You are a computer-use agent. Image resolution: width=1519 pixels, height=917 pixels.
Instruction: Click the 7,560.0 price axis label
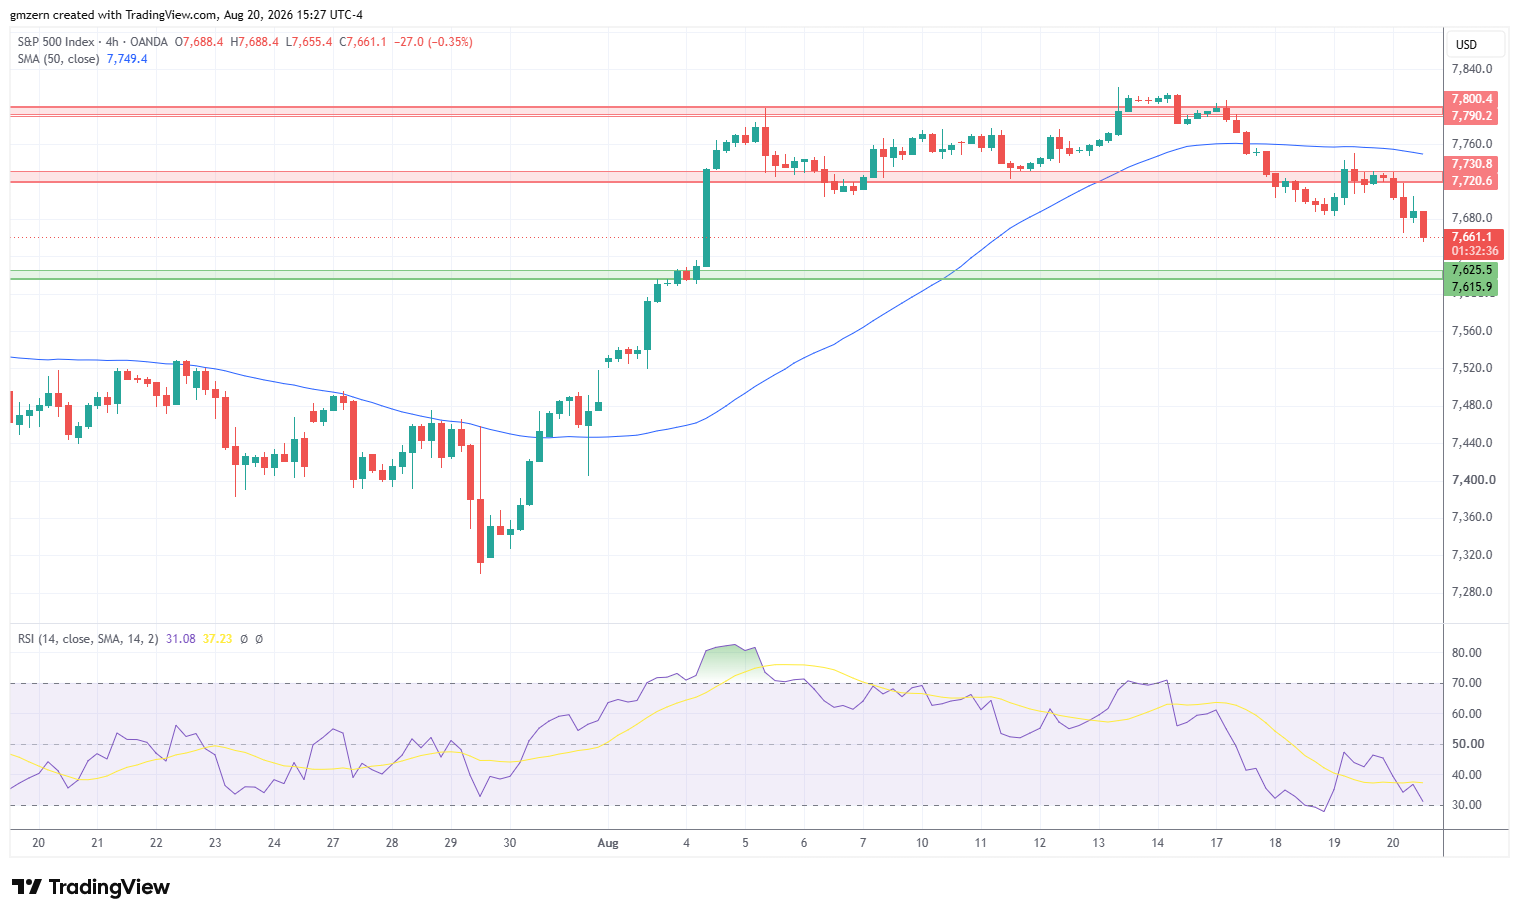click(x=1472, y=331)
